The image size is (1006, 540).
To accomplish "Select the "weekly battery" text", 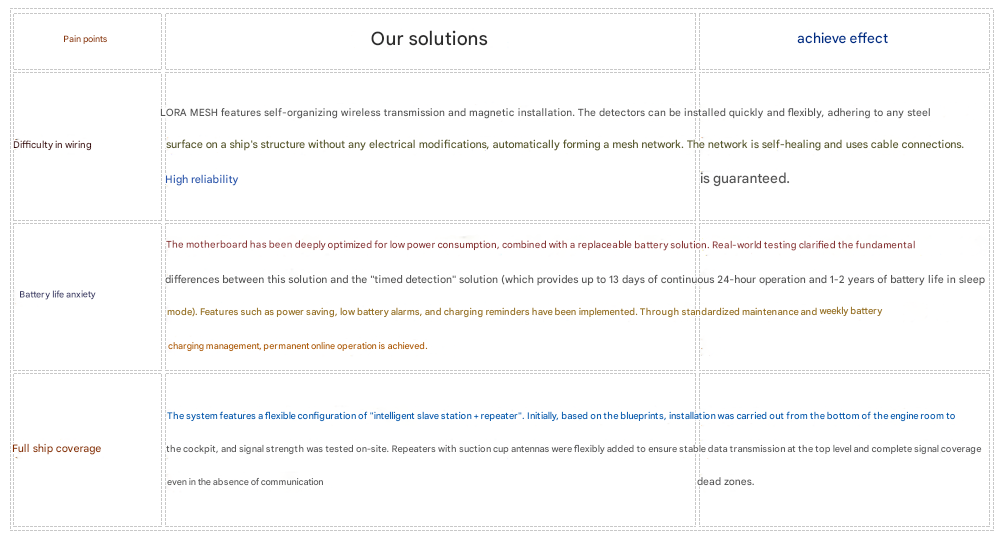I will [851, 311].
